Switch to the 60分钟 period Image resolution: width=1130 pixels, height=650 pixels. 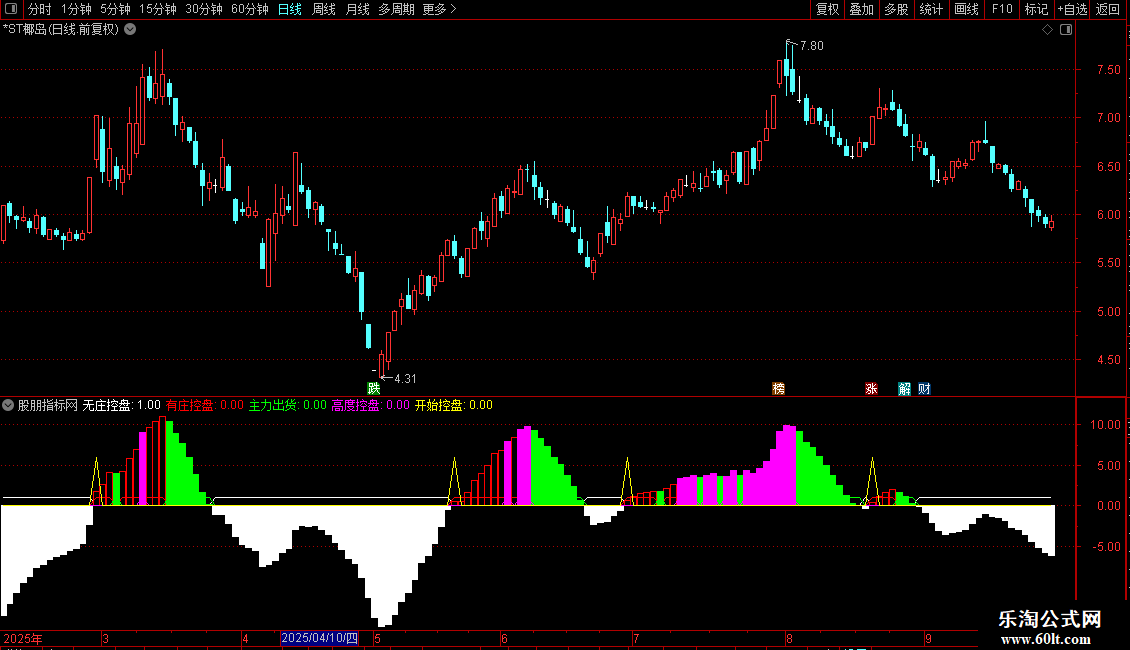[x=250, y=9]
